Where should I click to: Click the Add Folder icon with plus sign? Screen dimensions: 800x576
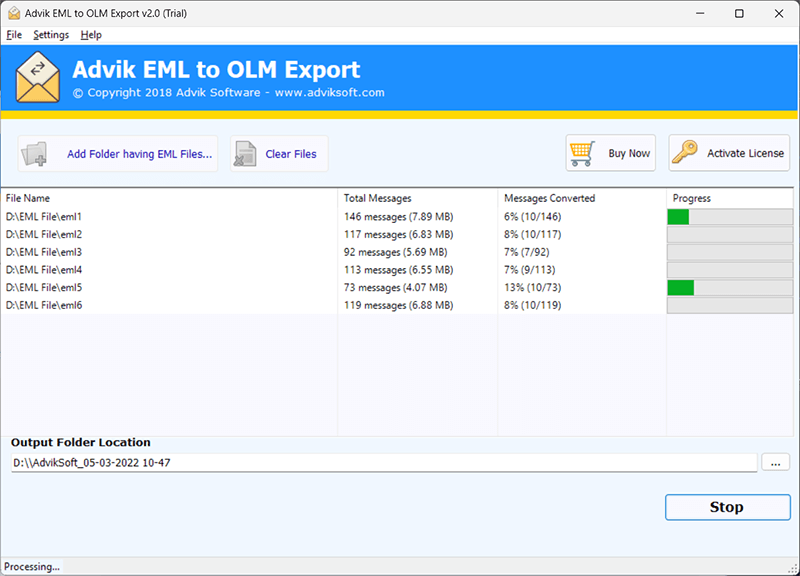pyautogui.click(x=35, y=154)
